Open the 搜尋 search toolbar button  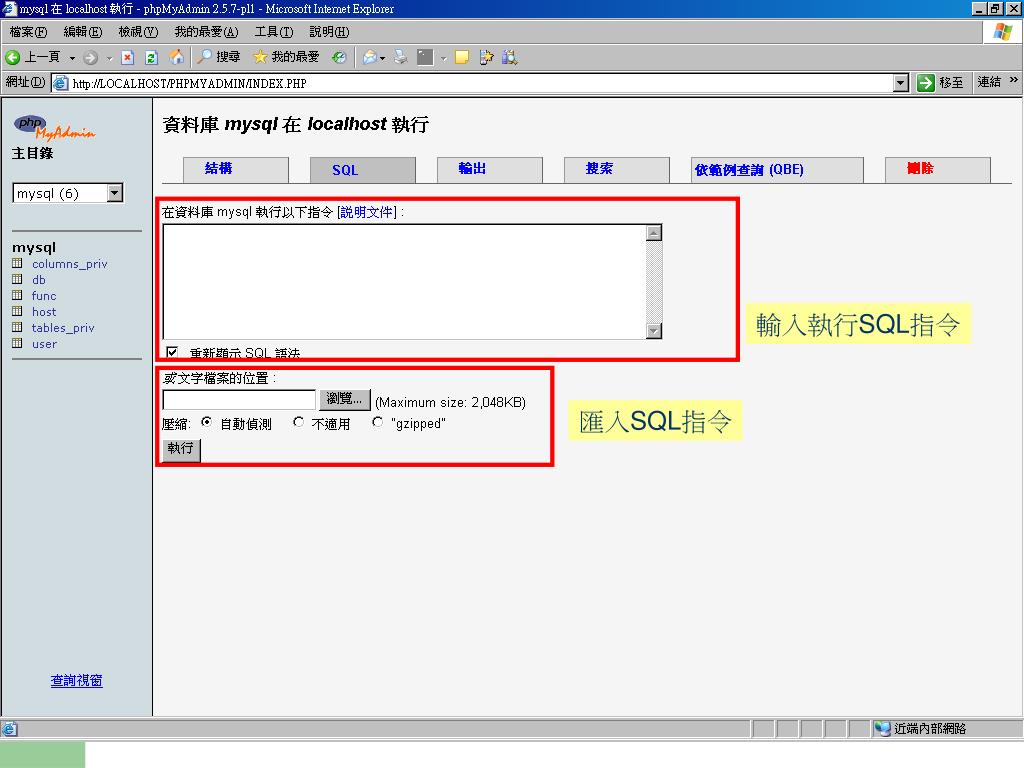click(219, 57)
